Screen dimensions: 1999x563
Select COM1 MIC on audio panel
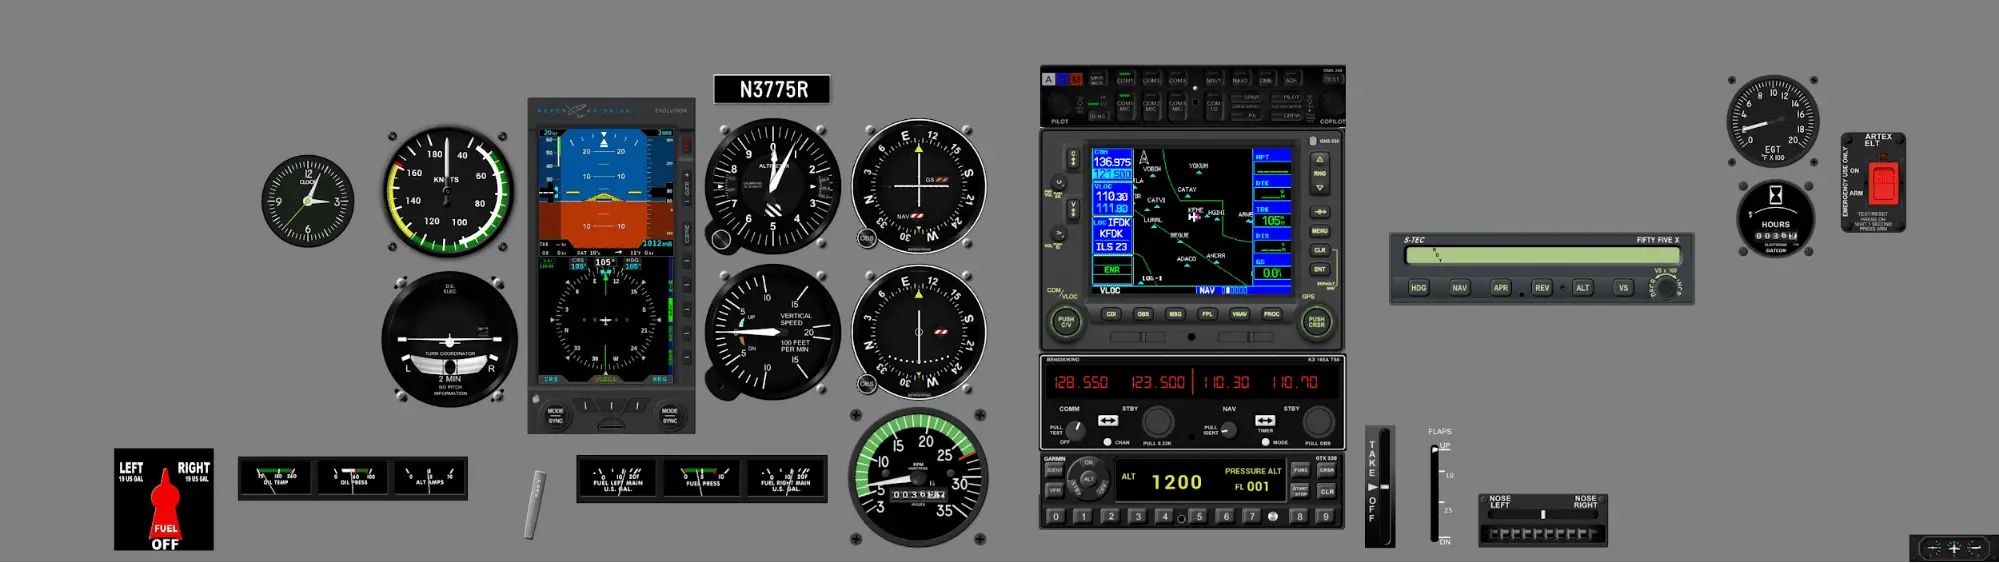(1125, 104)
